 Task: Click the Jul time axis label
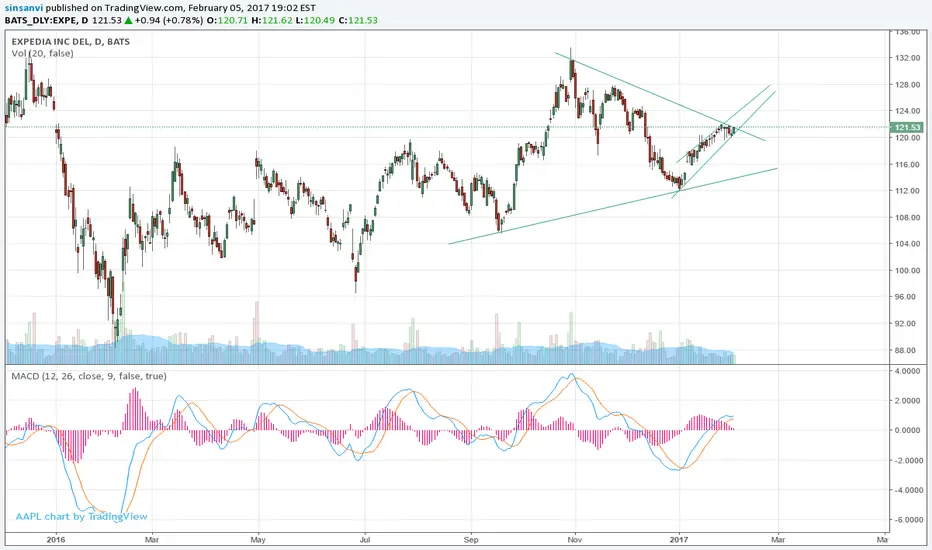[x=365, y=540]
